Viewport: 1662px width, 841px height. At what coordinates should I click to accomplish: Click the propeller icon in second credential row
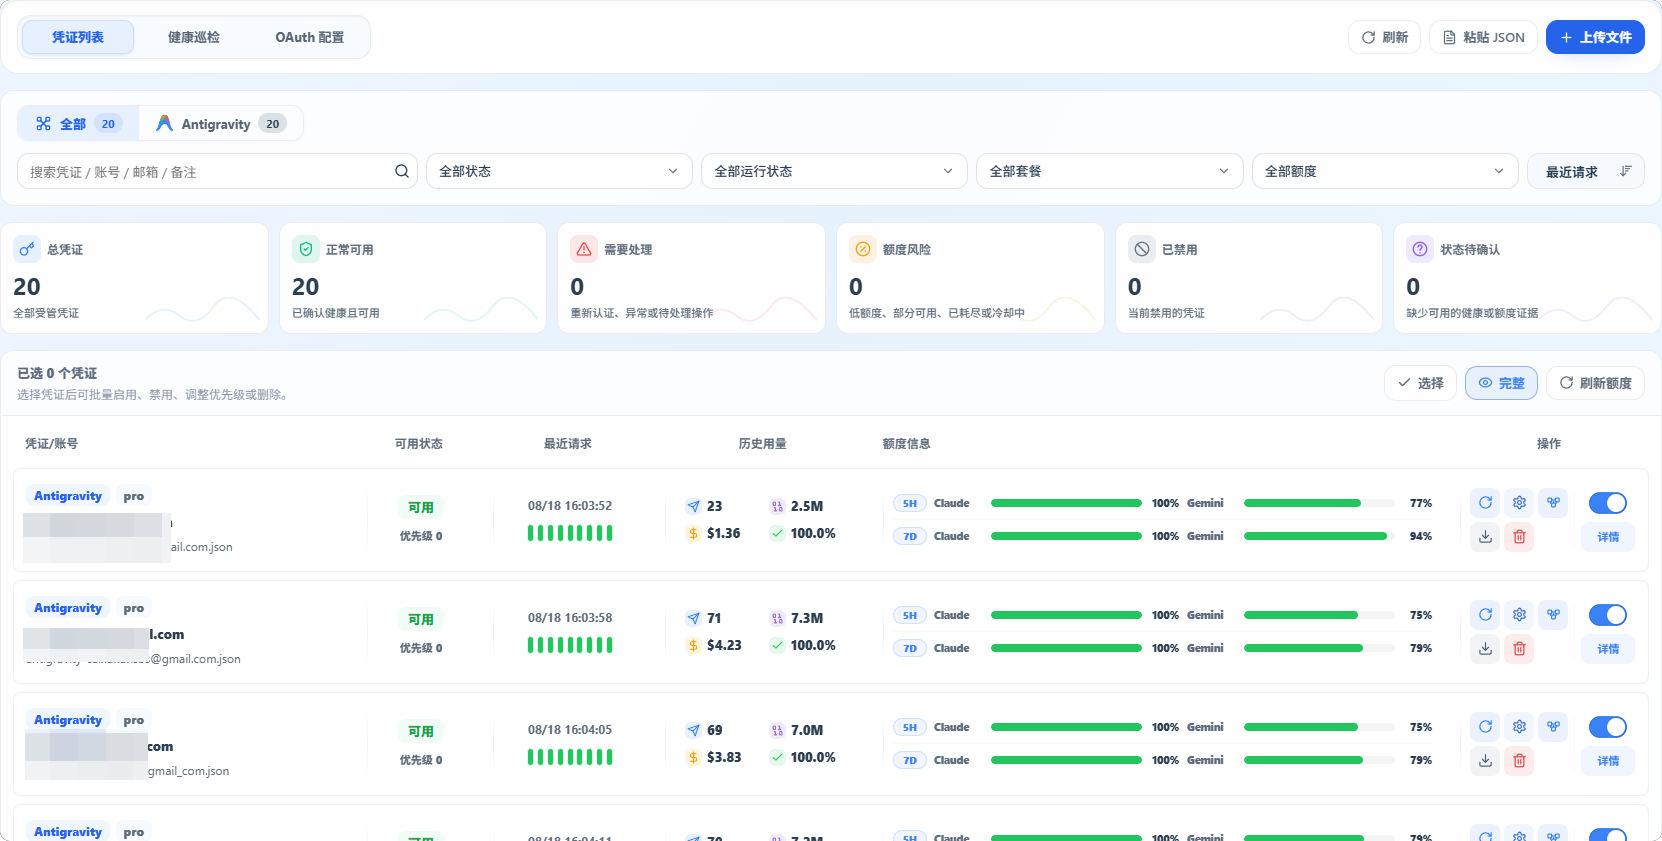click(x=1554, y=615)
